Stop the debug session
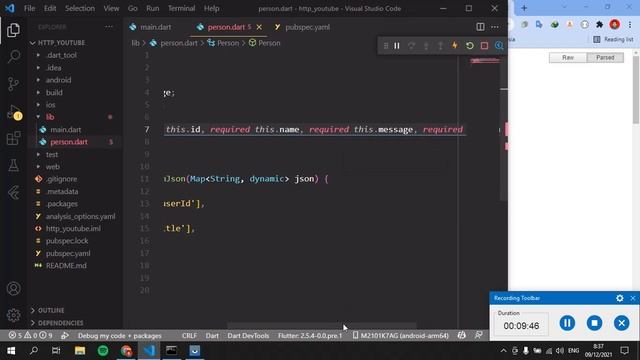 (484, 46)
